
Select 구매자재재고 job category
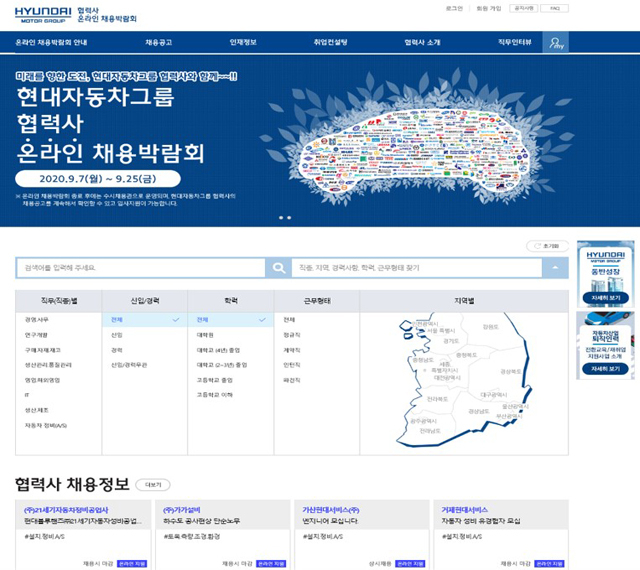42,350
